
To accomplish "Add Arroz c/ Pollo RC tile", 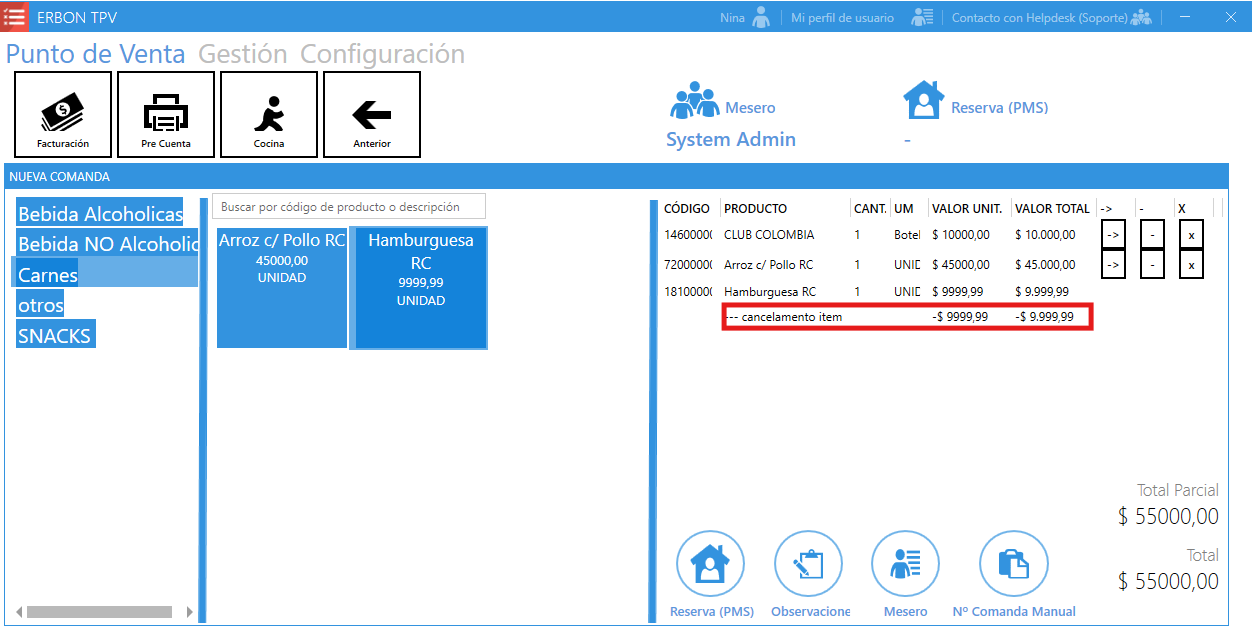I will pyautogui.click(x=282, y=288).
